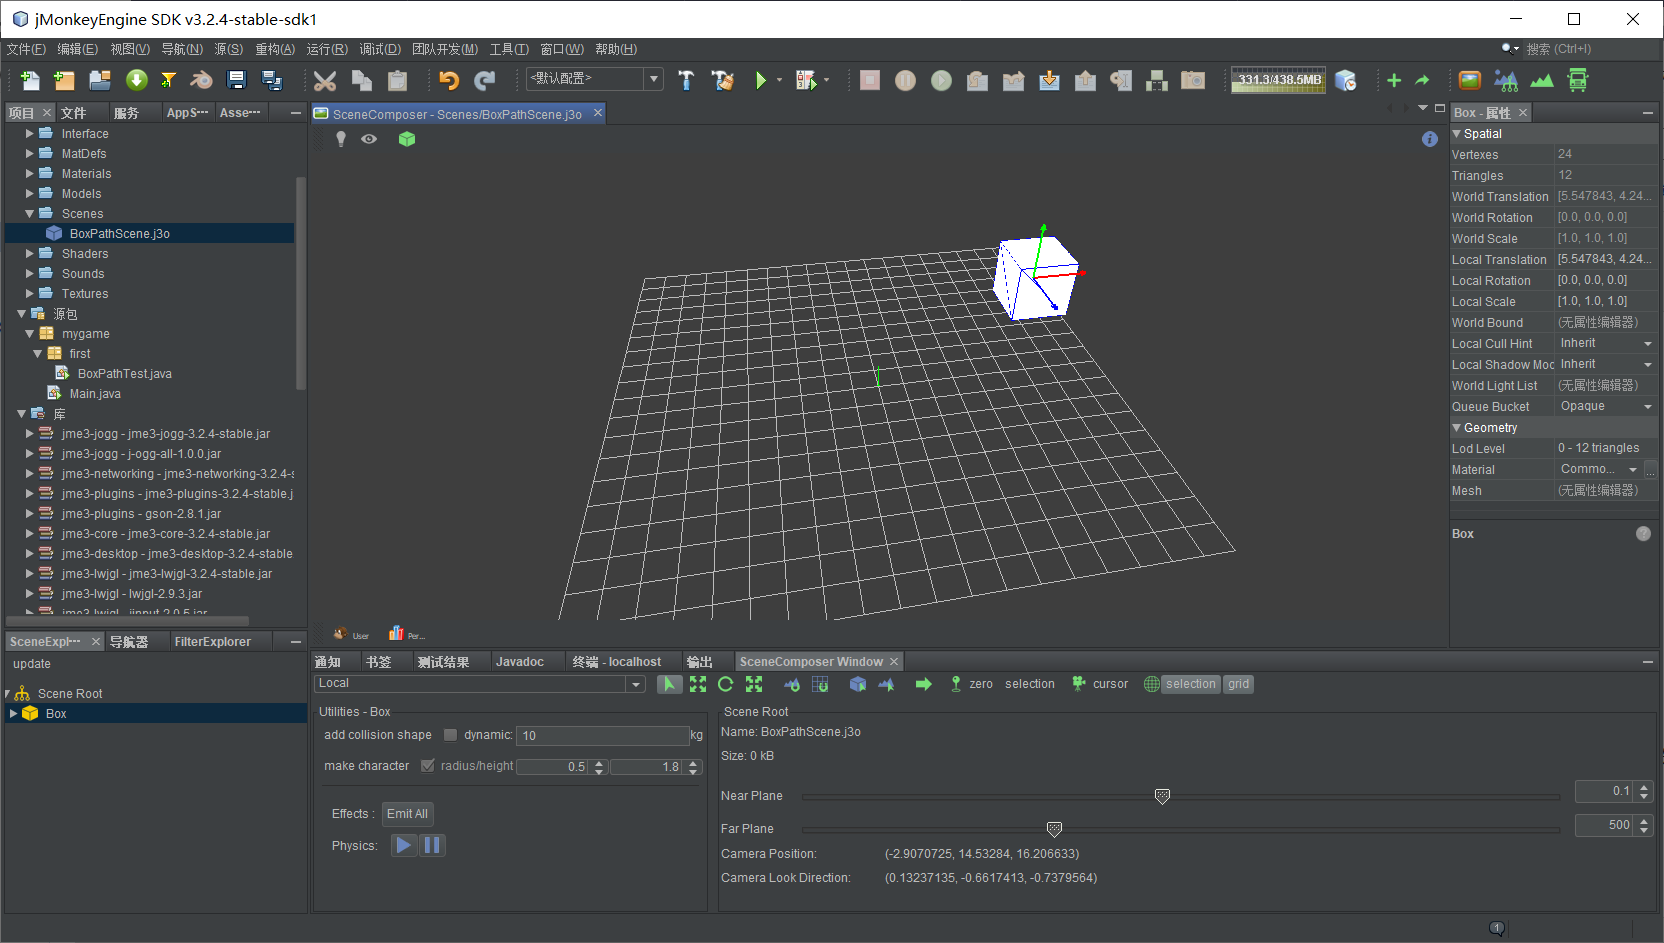Screen dimensions: 1664x943
Task: Click the landscape picture toolbar icon
Action: pos(1470,80)
